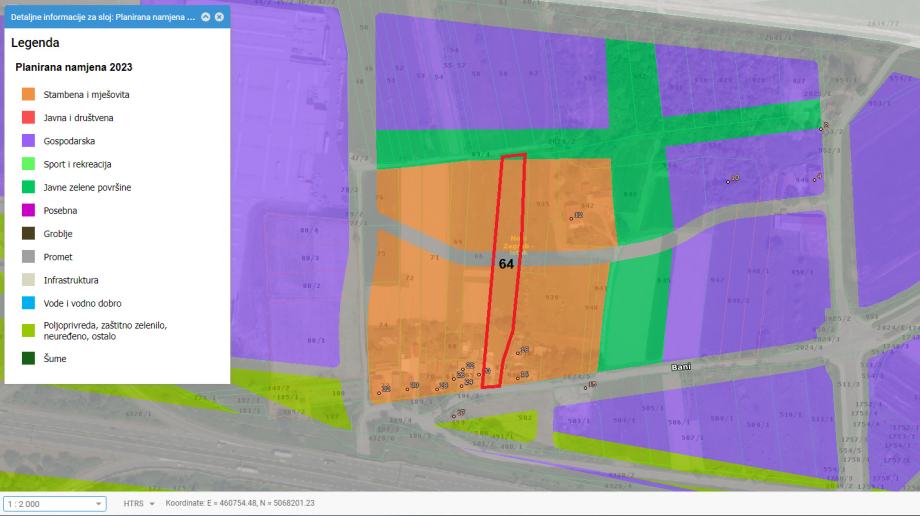The width and height of the screenshot is (920, 516).
Task: Click the grey Promet legend swatch
Action: click(28, 257)
